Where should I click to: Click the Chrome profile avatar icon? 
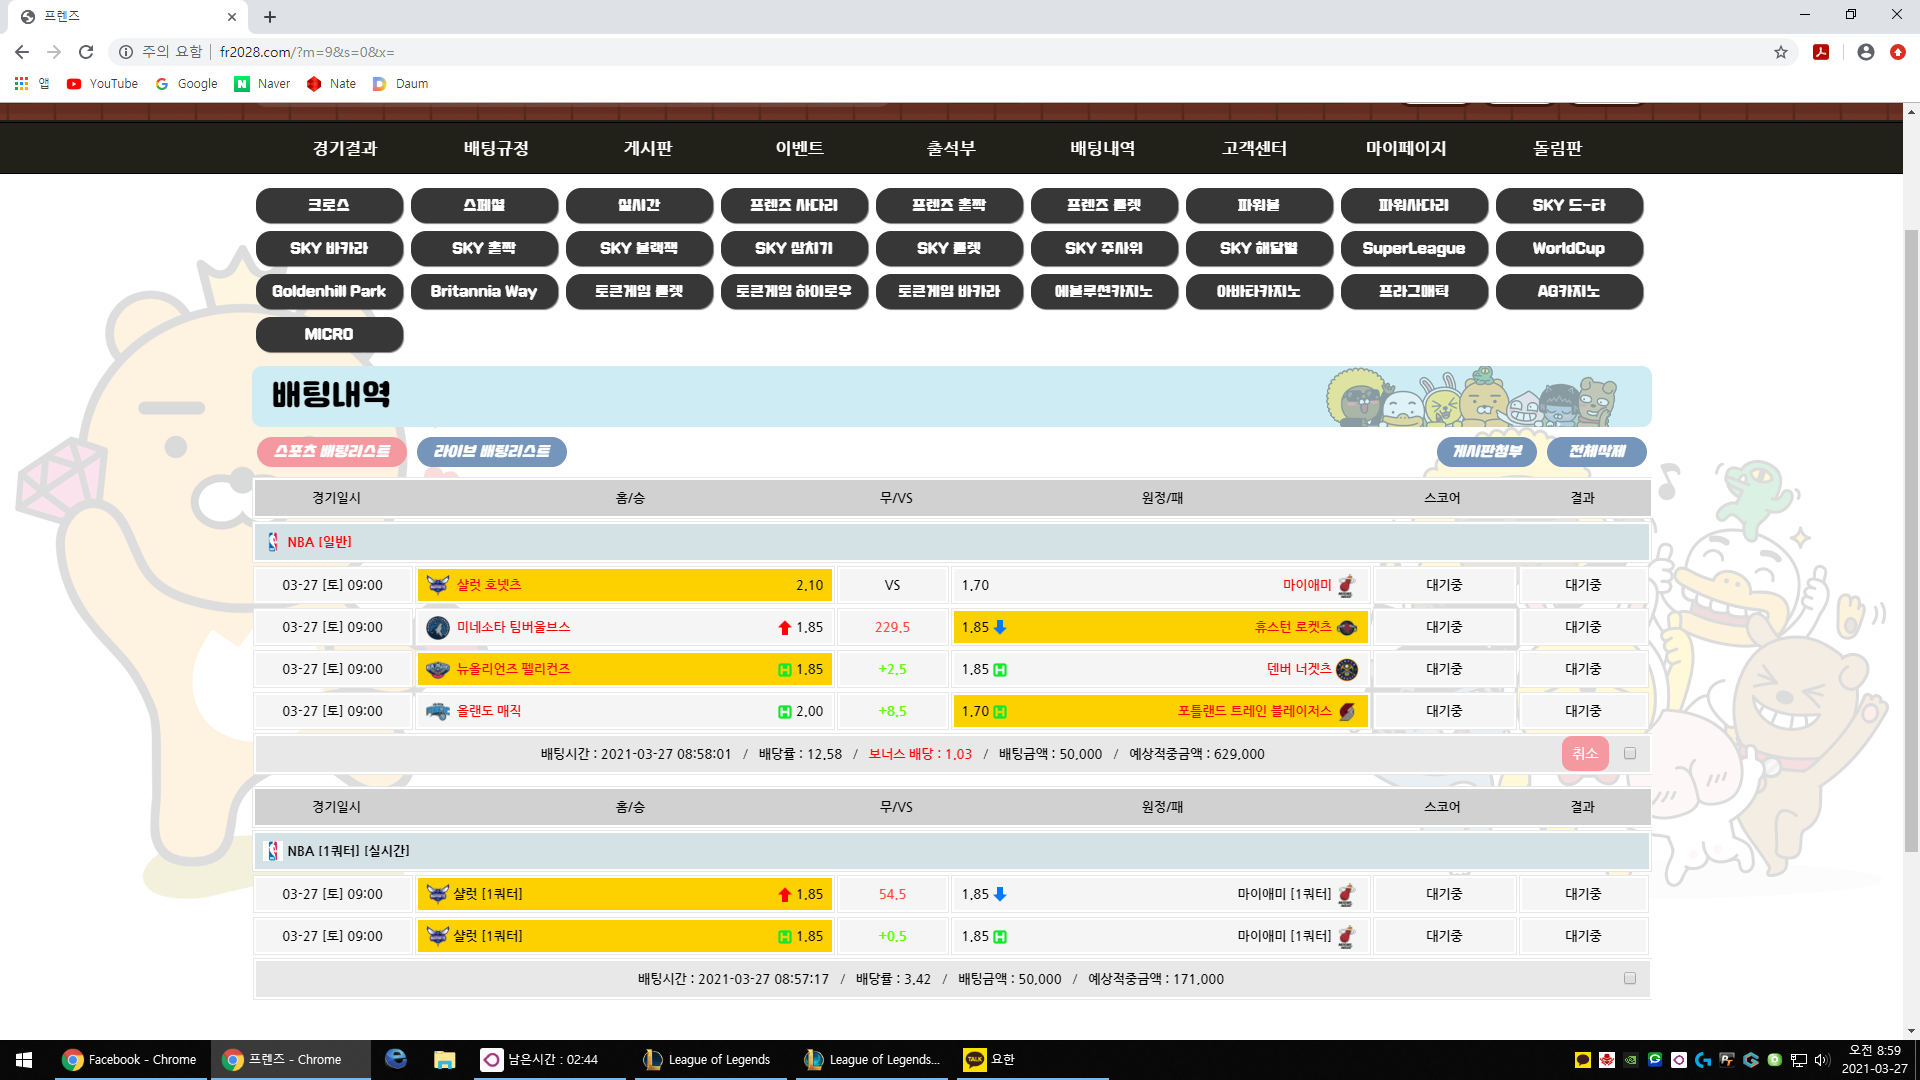click(1865, 52)
